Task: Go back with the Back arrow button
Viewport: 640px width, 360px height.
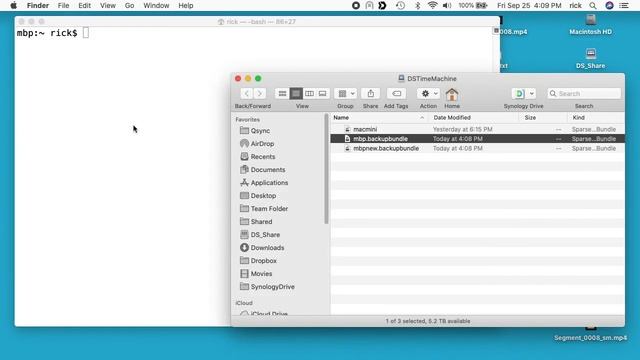Action: tap(247, 93)
